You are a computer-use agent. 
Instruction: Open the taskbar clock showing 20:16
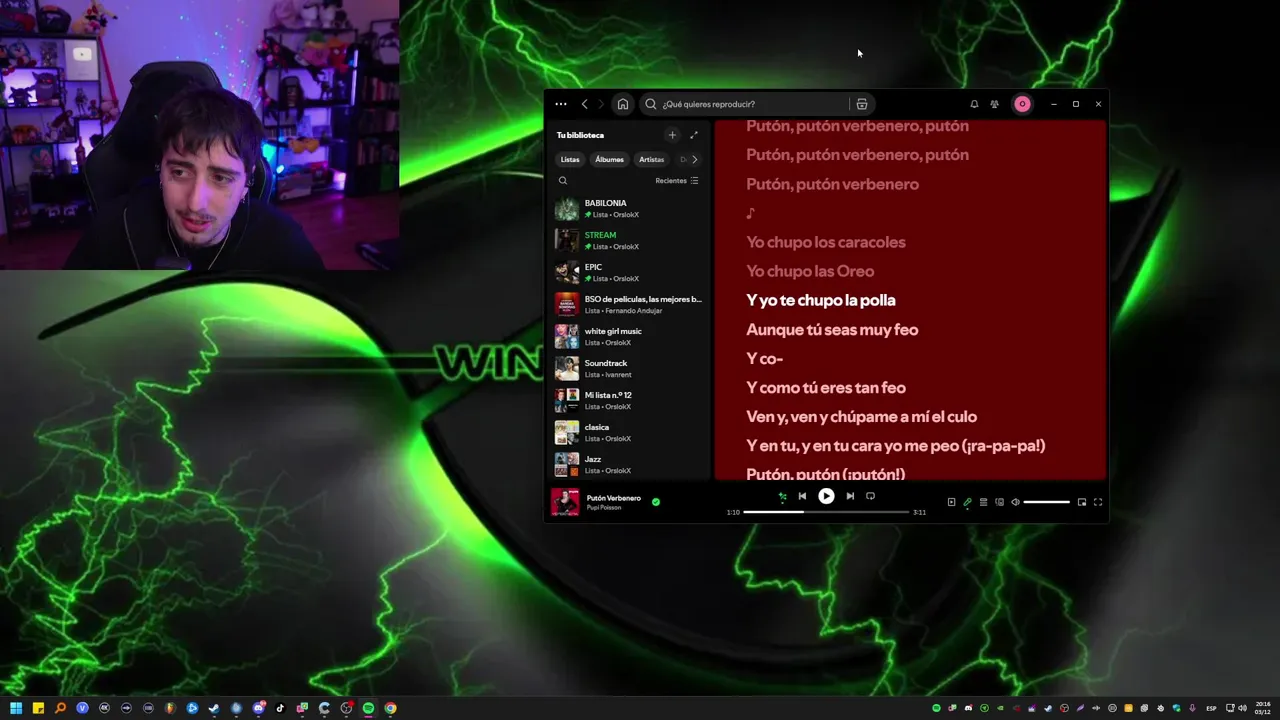(1263, 708)
